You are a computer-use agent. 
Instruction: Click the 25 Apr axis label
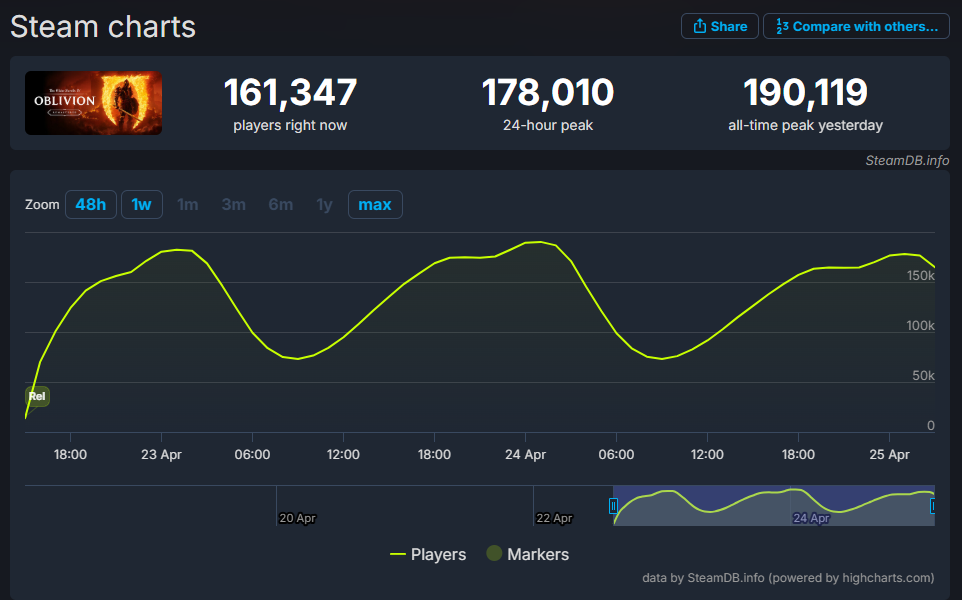pos(889,455)
